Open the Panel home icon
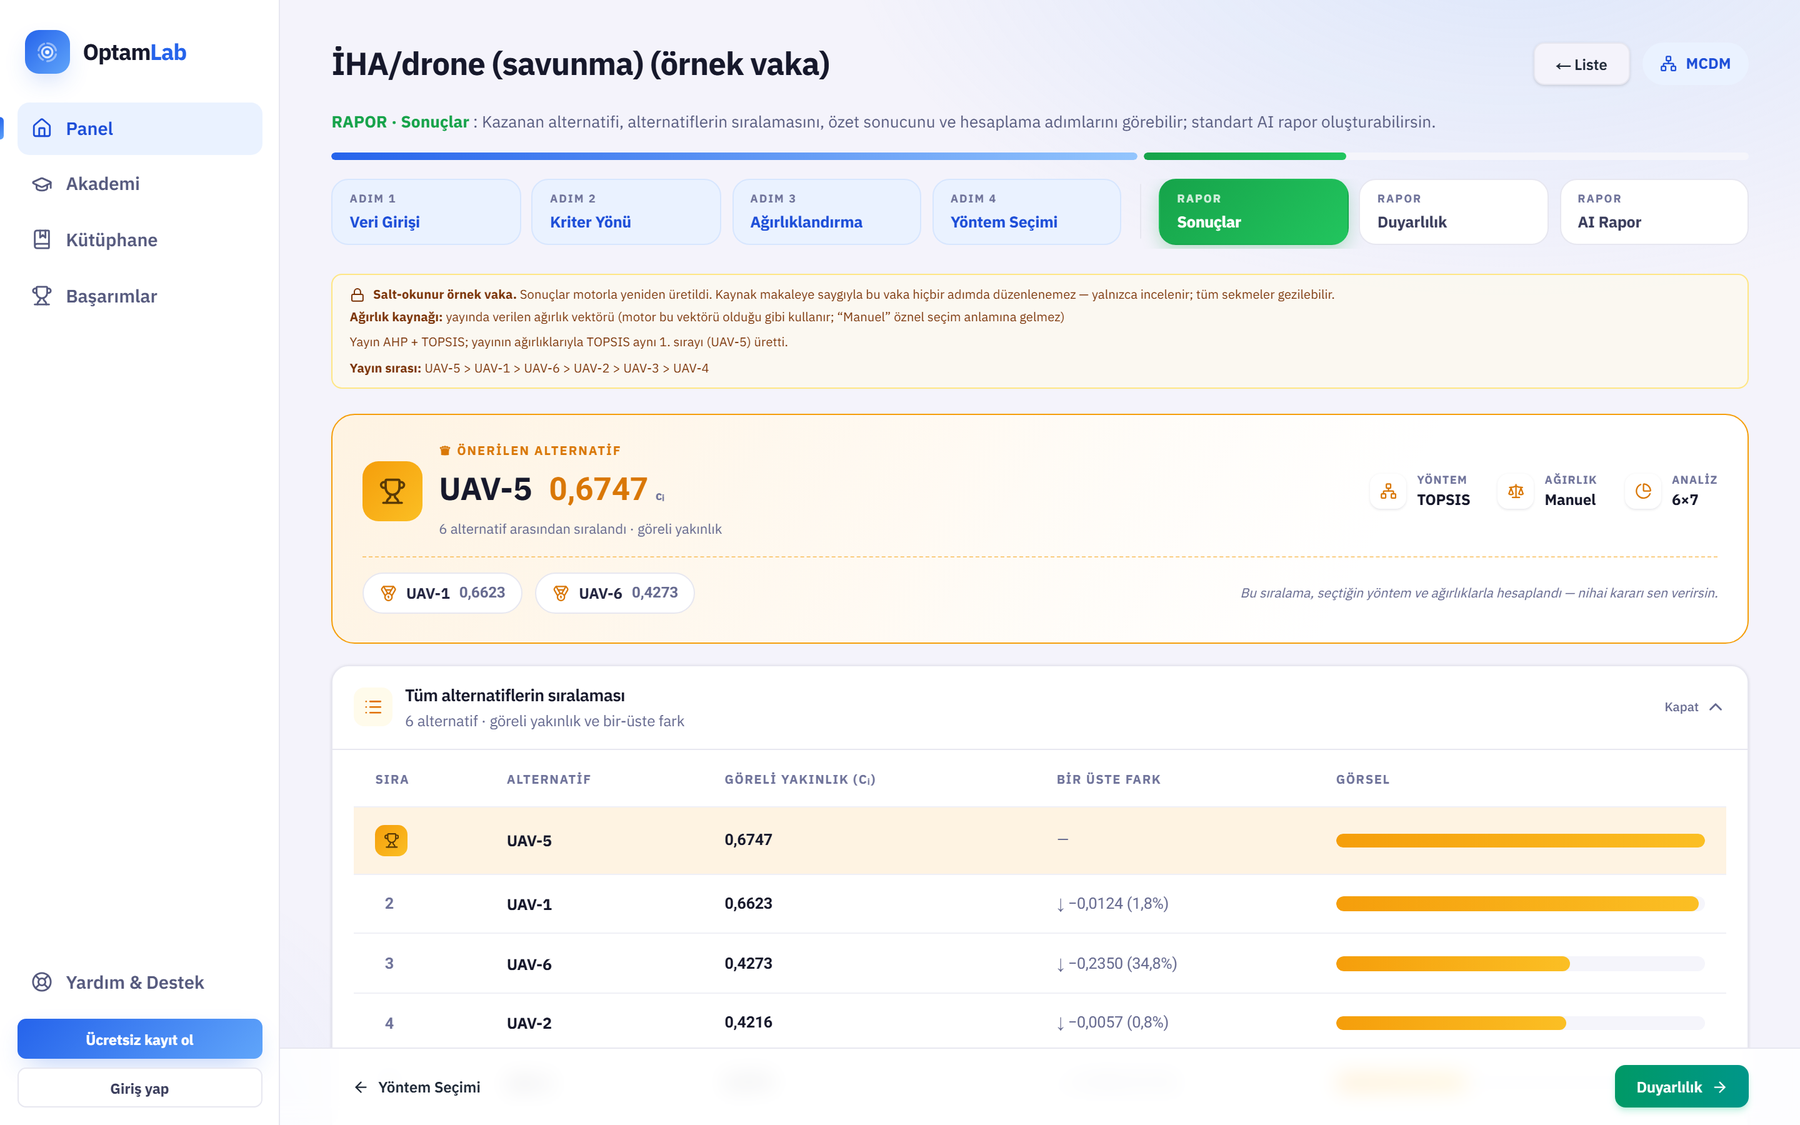This screenshot has height=1125, width=1800. 42,128
